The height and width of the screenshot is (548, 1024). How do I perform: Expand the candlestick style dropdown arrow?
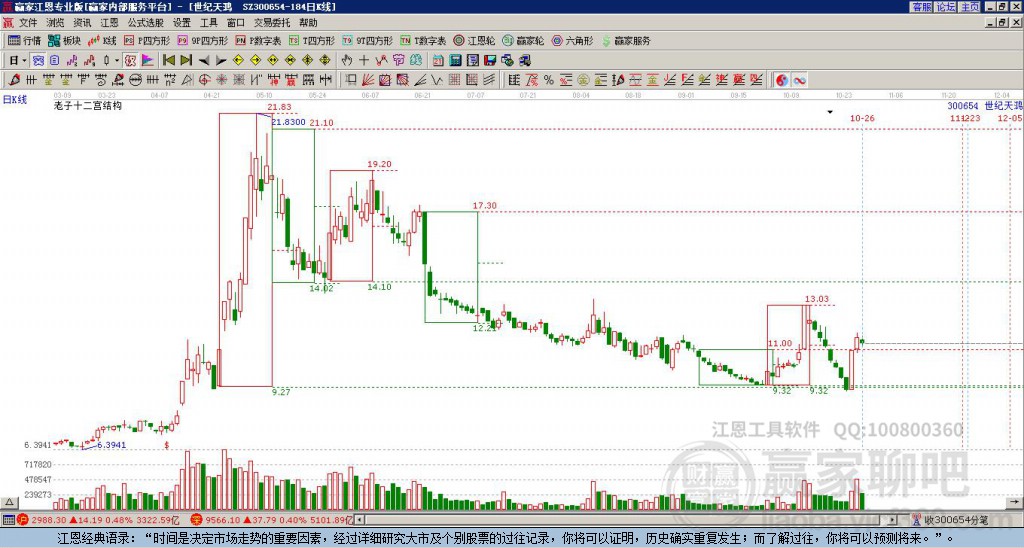pos(117,61)
